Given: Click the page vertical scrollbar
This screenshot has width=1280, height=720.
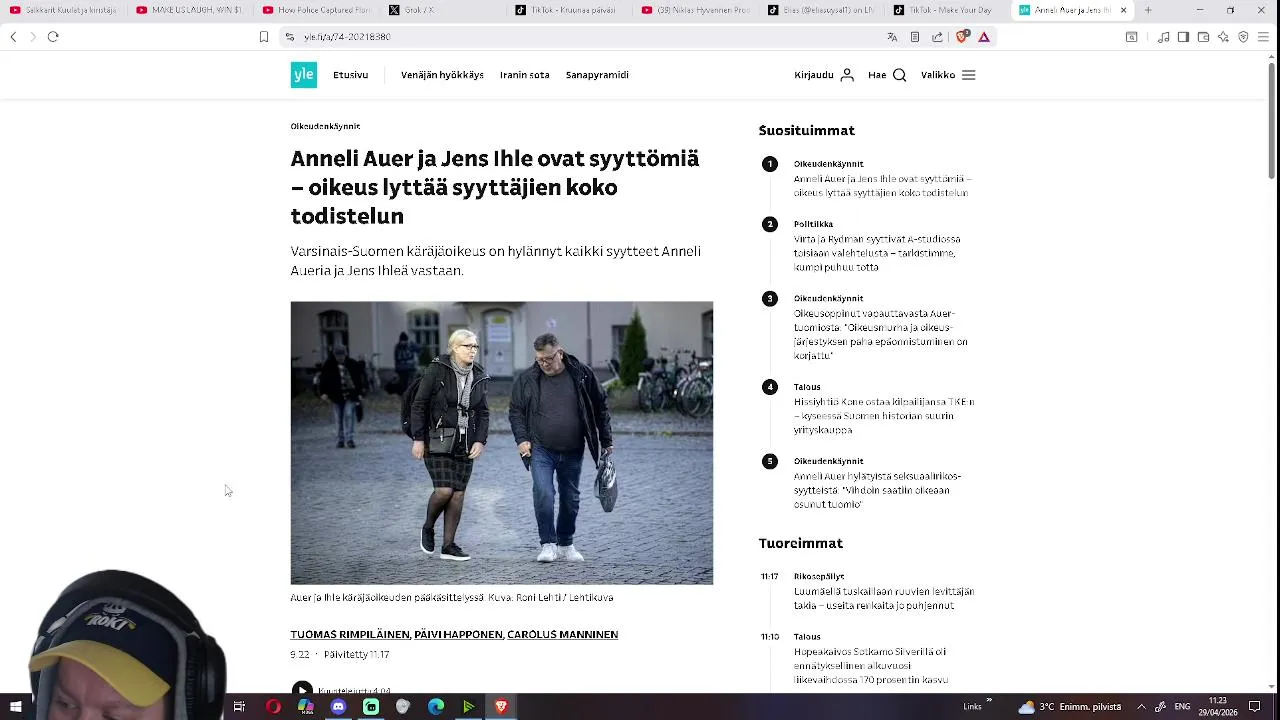Looking at the screenshot, I should coord(1272,120).
